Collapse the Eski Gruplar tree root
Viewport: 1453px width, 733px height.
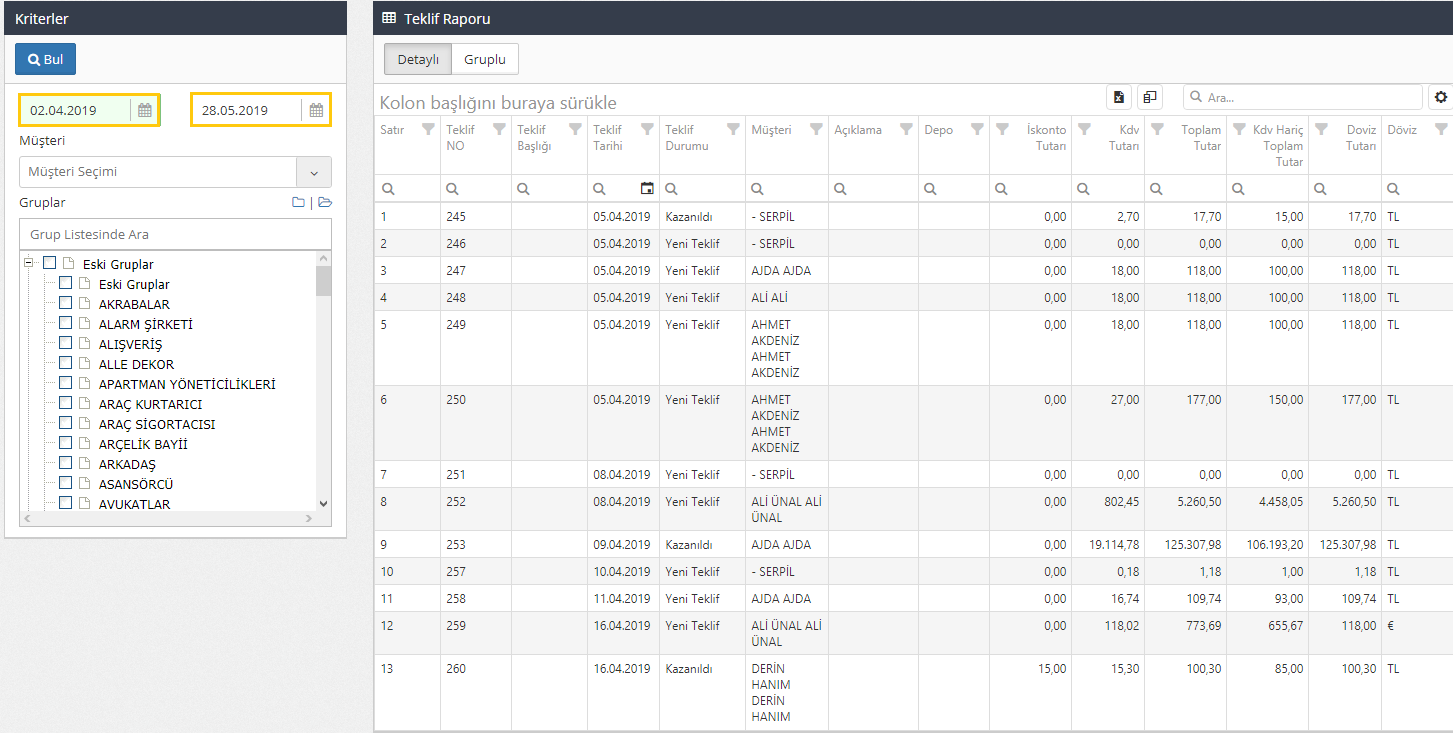pos(29,262)
